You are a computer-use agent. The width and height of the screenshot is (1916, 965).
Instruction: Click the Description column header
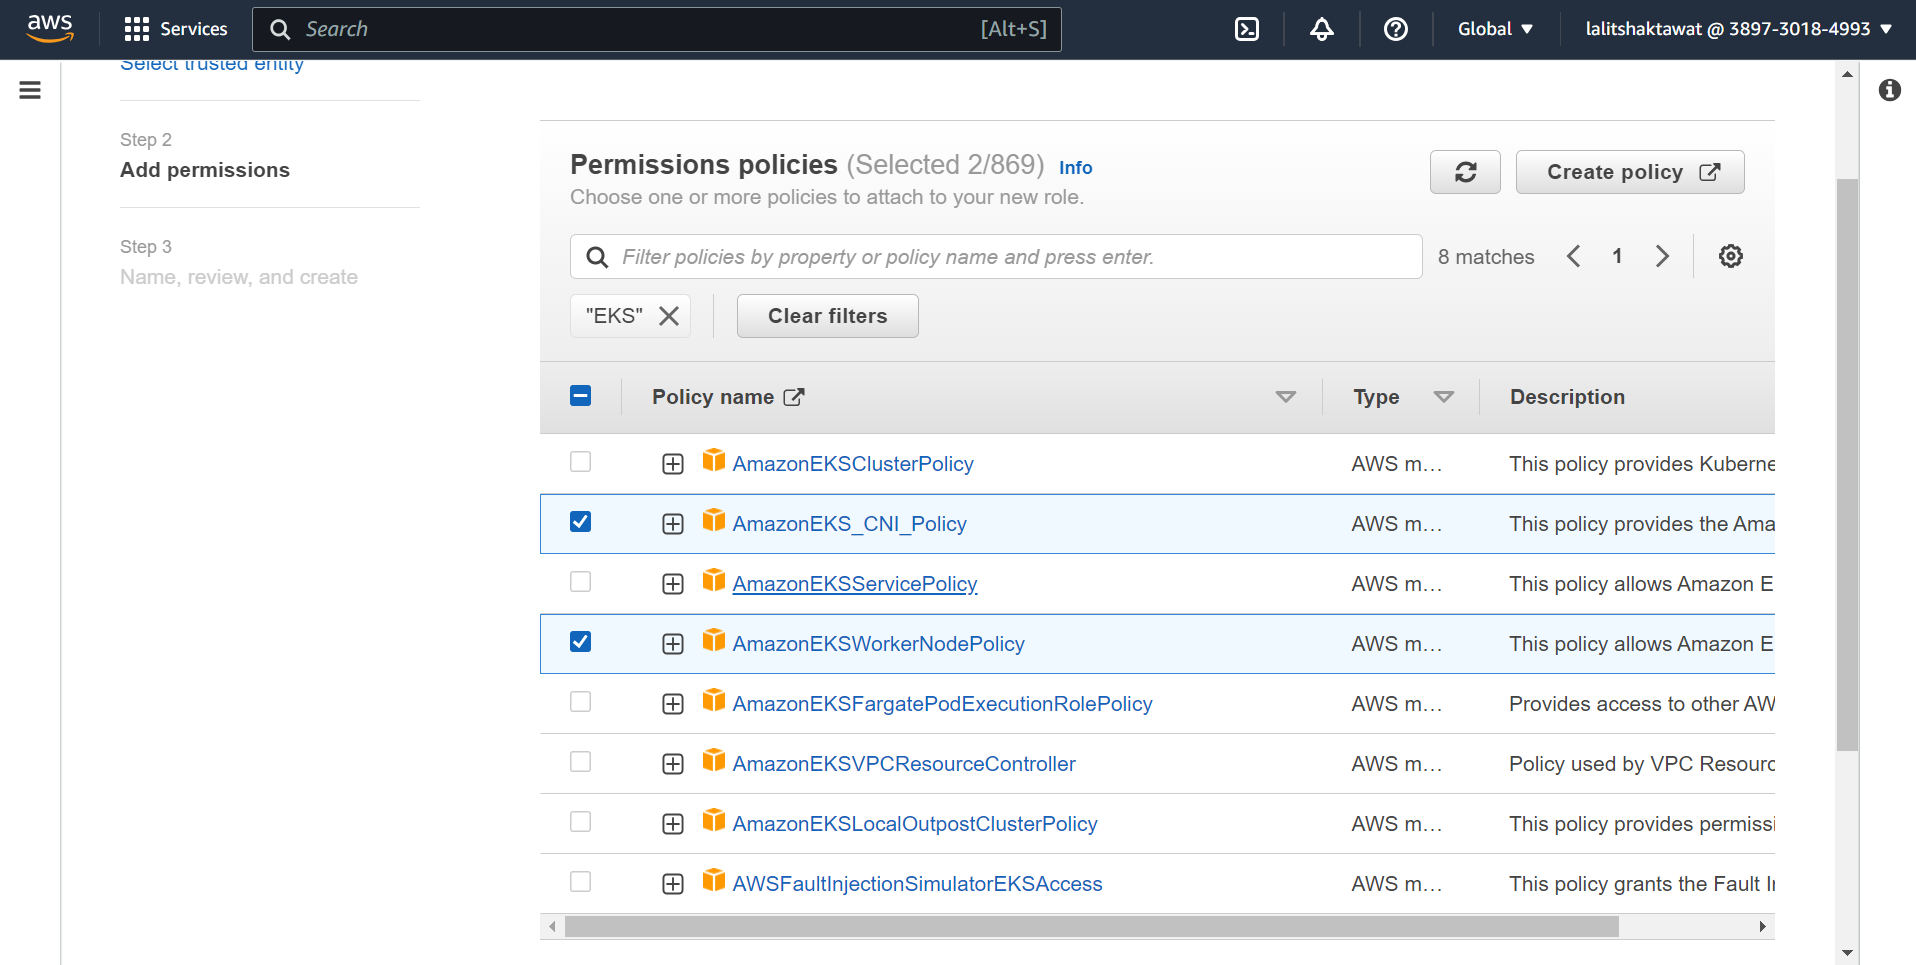1567,397
